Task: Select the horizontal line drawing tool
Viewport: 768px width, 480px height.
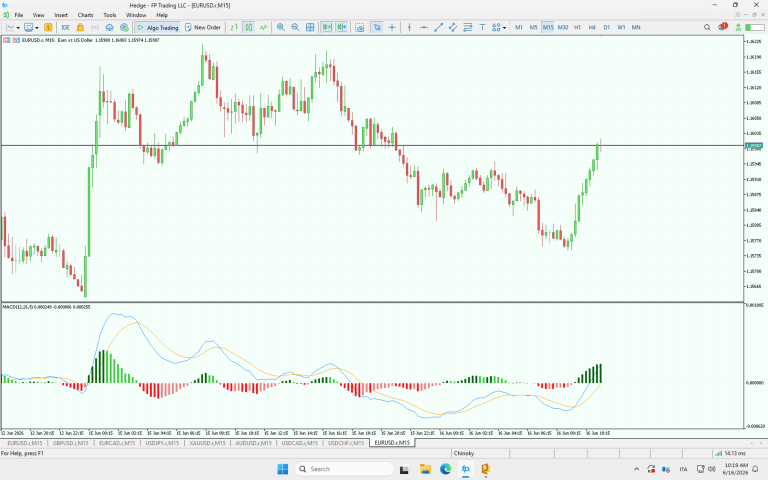Action: (424, 27)
